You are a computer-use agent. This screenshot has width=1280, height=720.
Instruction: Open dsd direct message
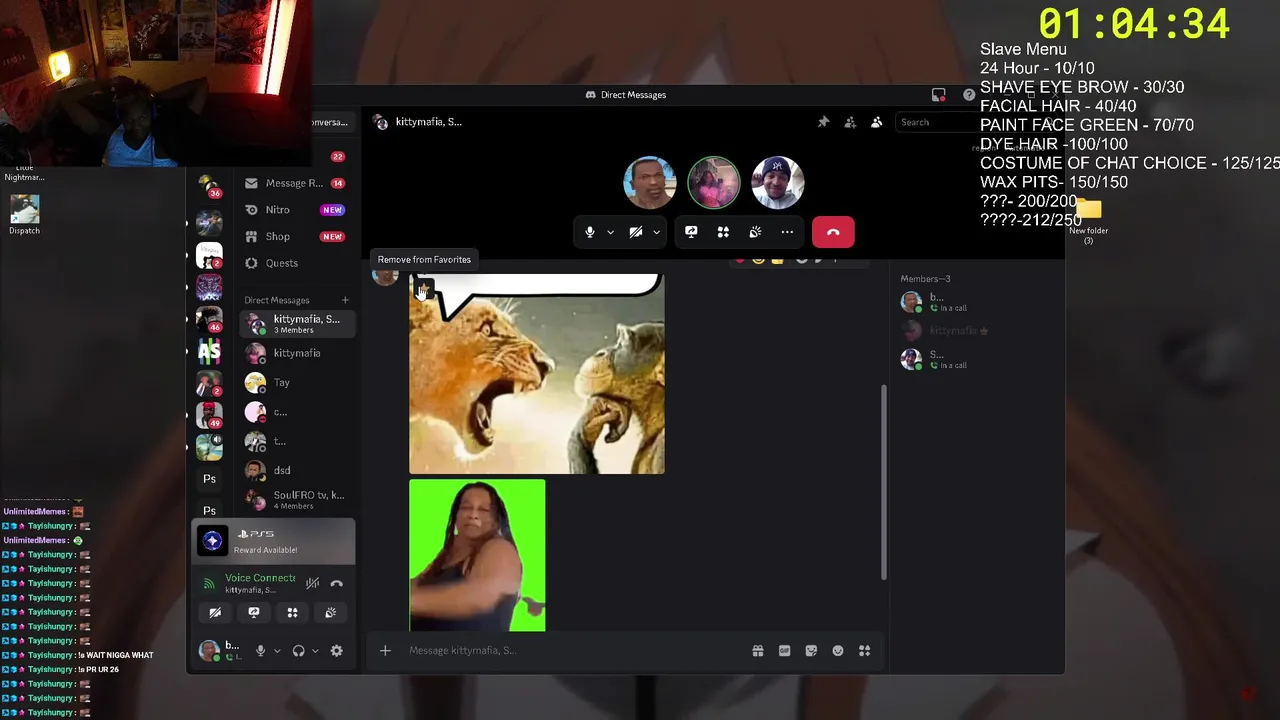click(x=295, y=470)
